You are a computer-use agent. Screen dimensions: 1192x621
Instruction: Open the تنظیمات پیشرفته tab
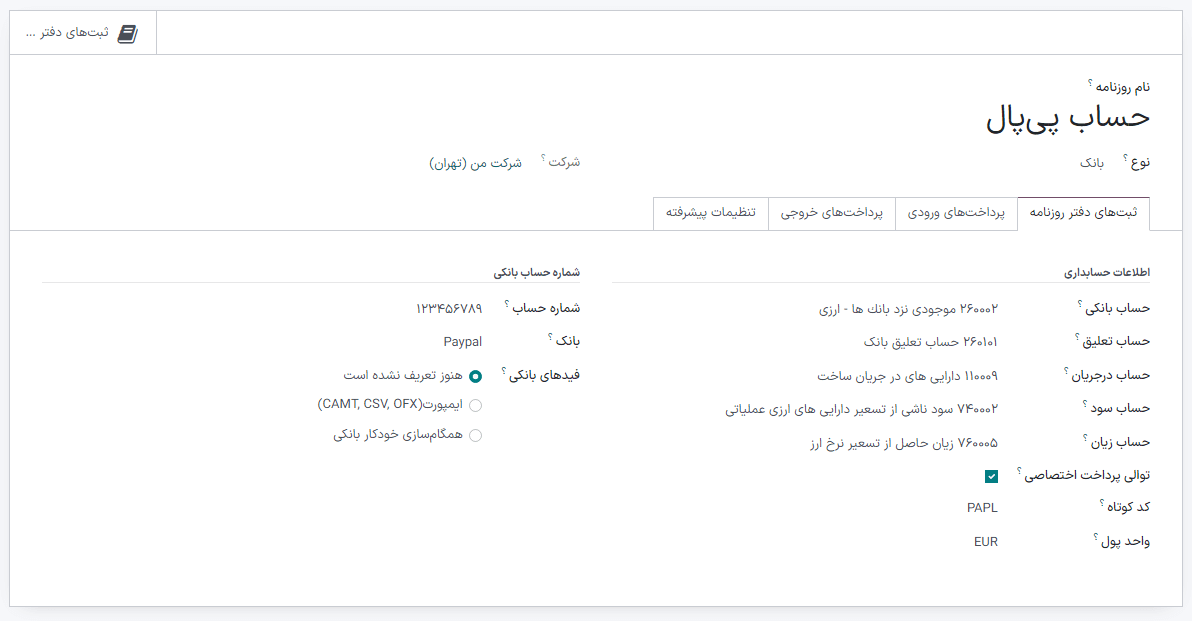click(x=711, y=213)
